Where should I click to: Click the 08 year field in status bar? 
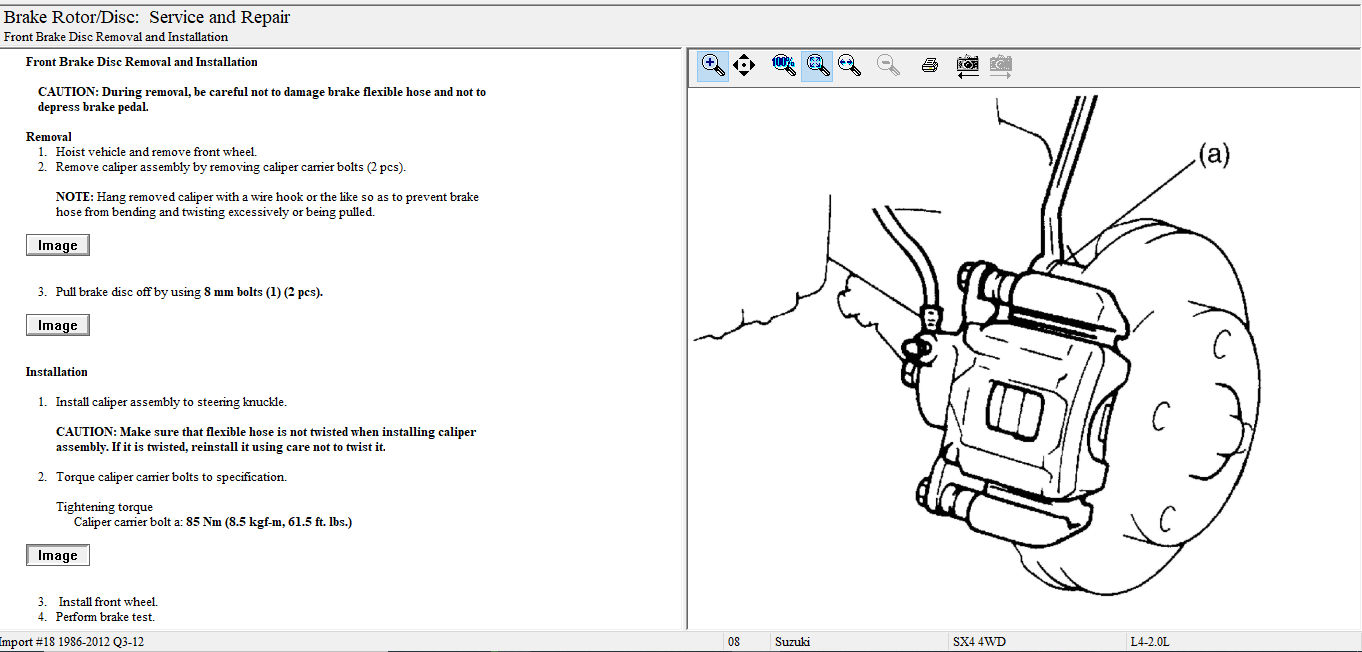pyautogui.click(x=734, y=642)
